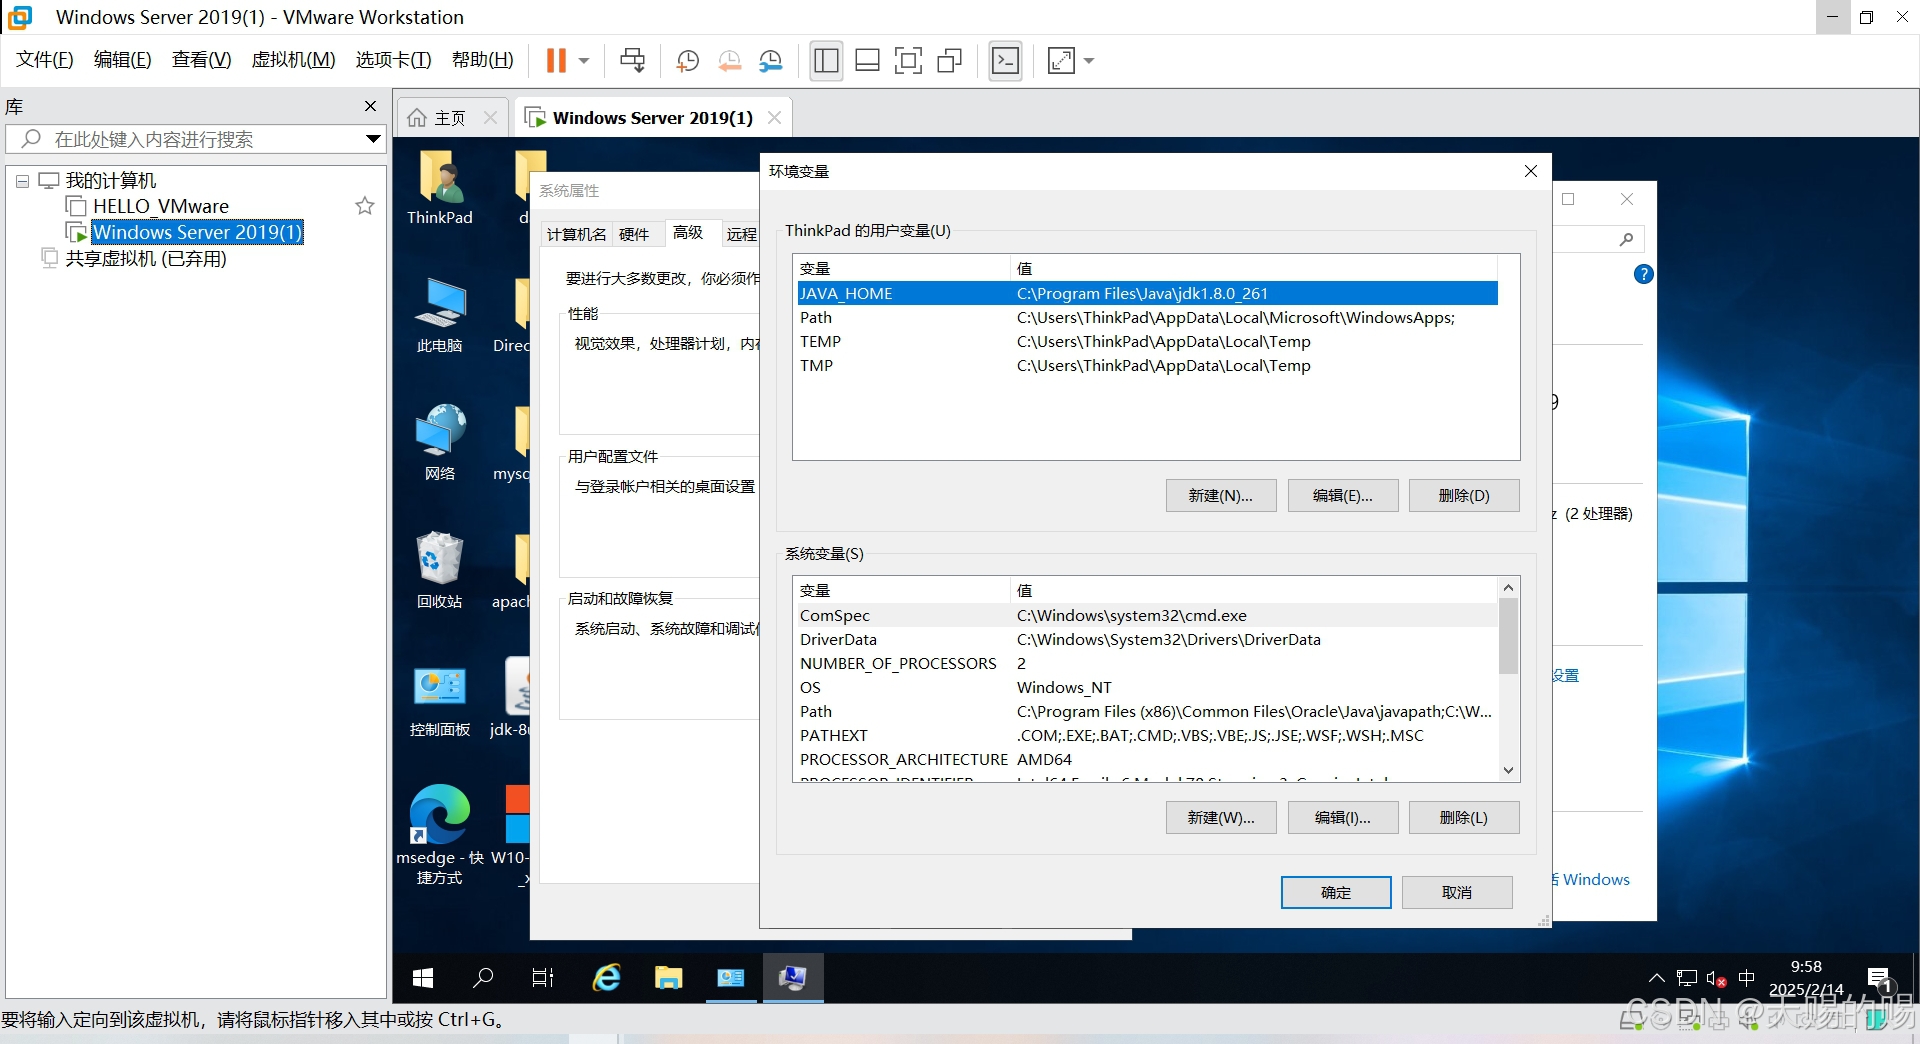
Task: Toggle favorite star for HELLO_VMware
Action: pyautogui.click(x=365, y=206)
